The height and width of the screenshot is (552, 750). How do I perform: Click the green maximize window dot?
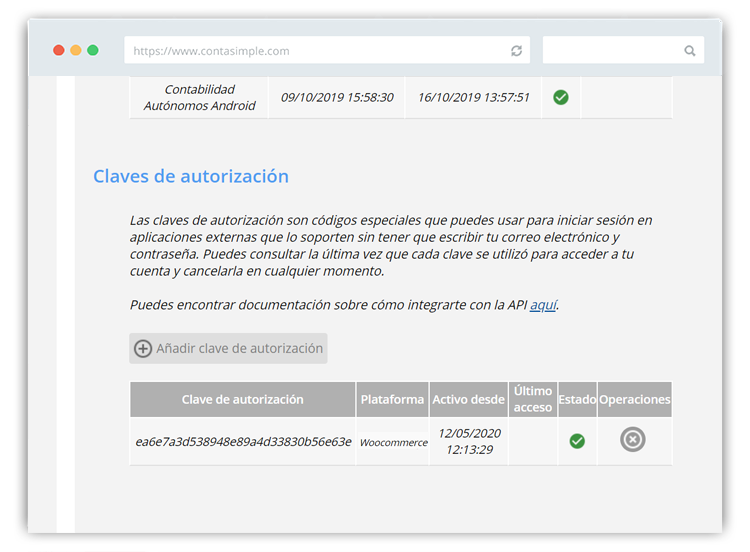93,50
